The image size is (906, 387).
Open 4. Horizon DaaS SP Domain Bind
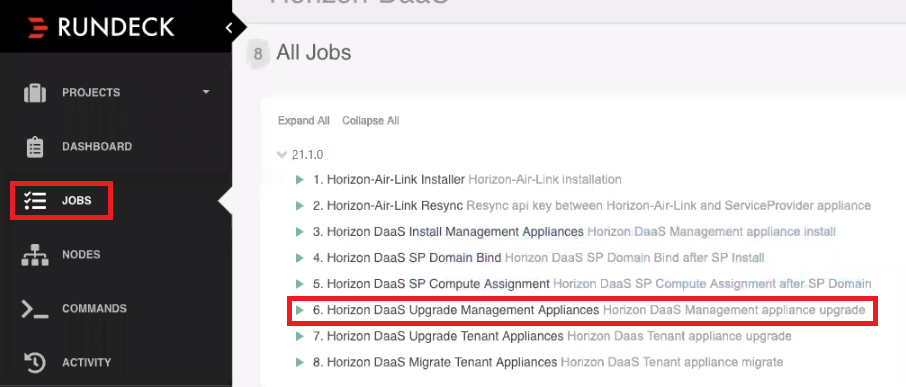pos(407,258)
